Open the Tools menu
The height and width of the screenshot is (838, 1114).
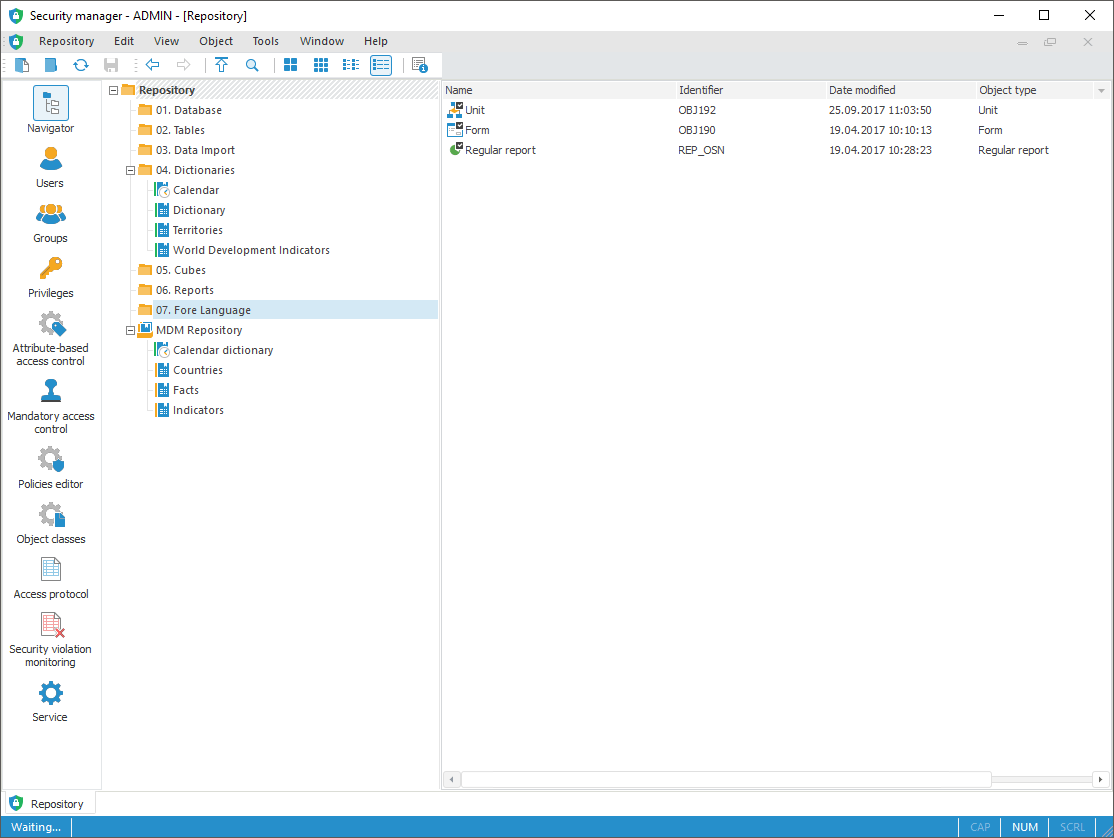coord(265,41)
